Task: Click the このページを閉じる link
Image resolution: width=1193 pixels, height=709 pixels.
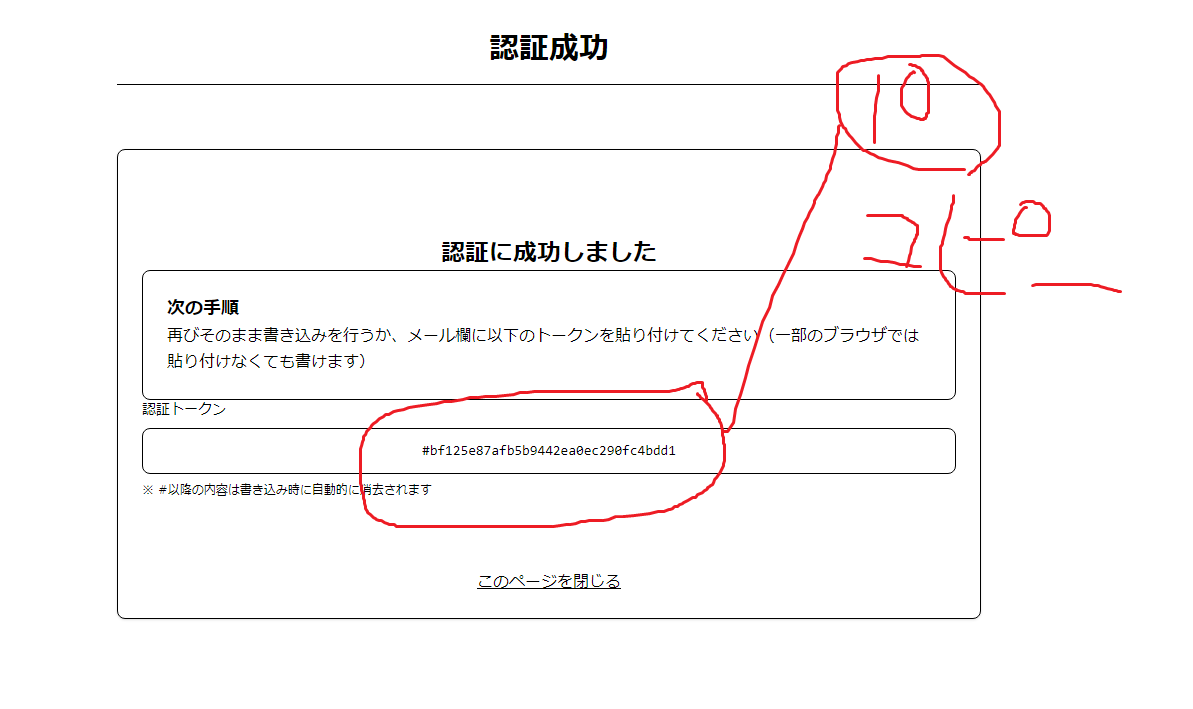Action: pos(548,581)
